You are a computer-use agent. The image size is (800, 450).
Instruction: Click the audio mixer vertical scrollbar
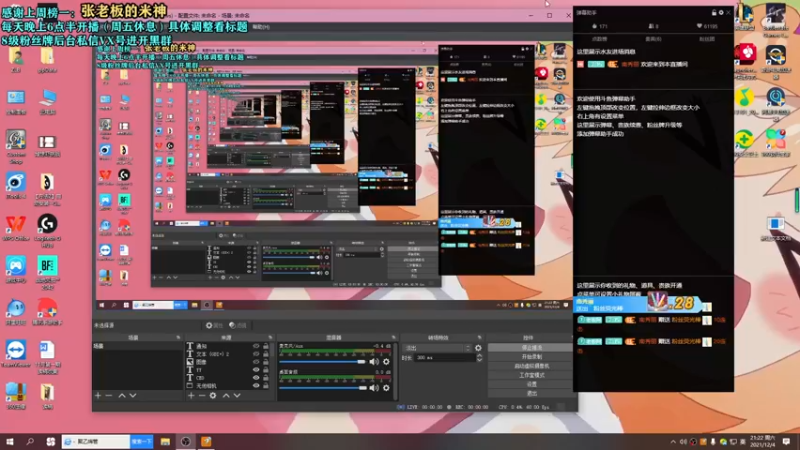pyautogui.click(x=395, y=370)
